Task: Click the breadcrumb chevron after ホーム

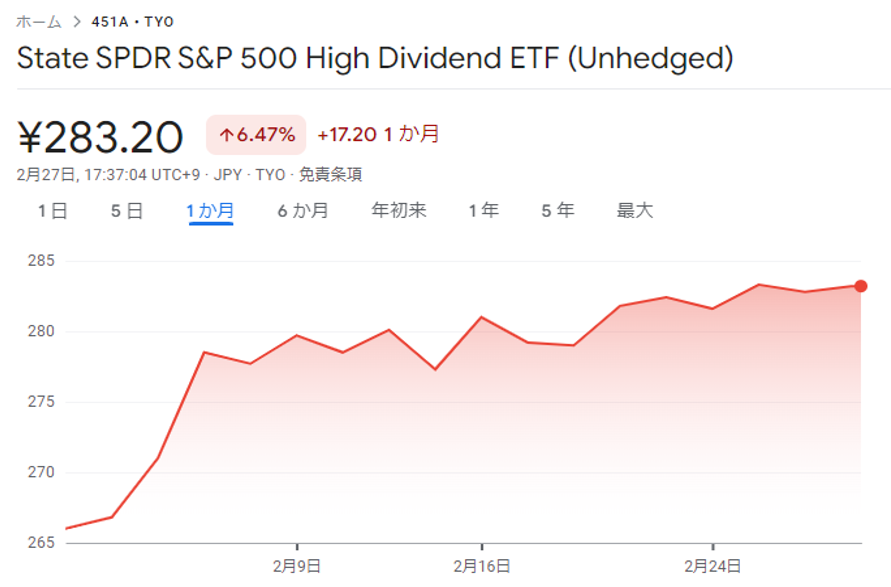Action: (76, 21)
